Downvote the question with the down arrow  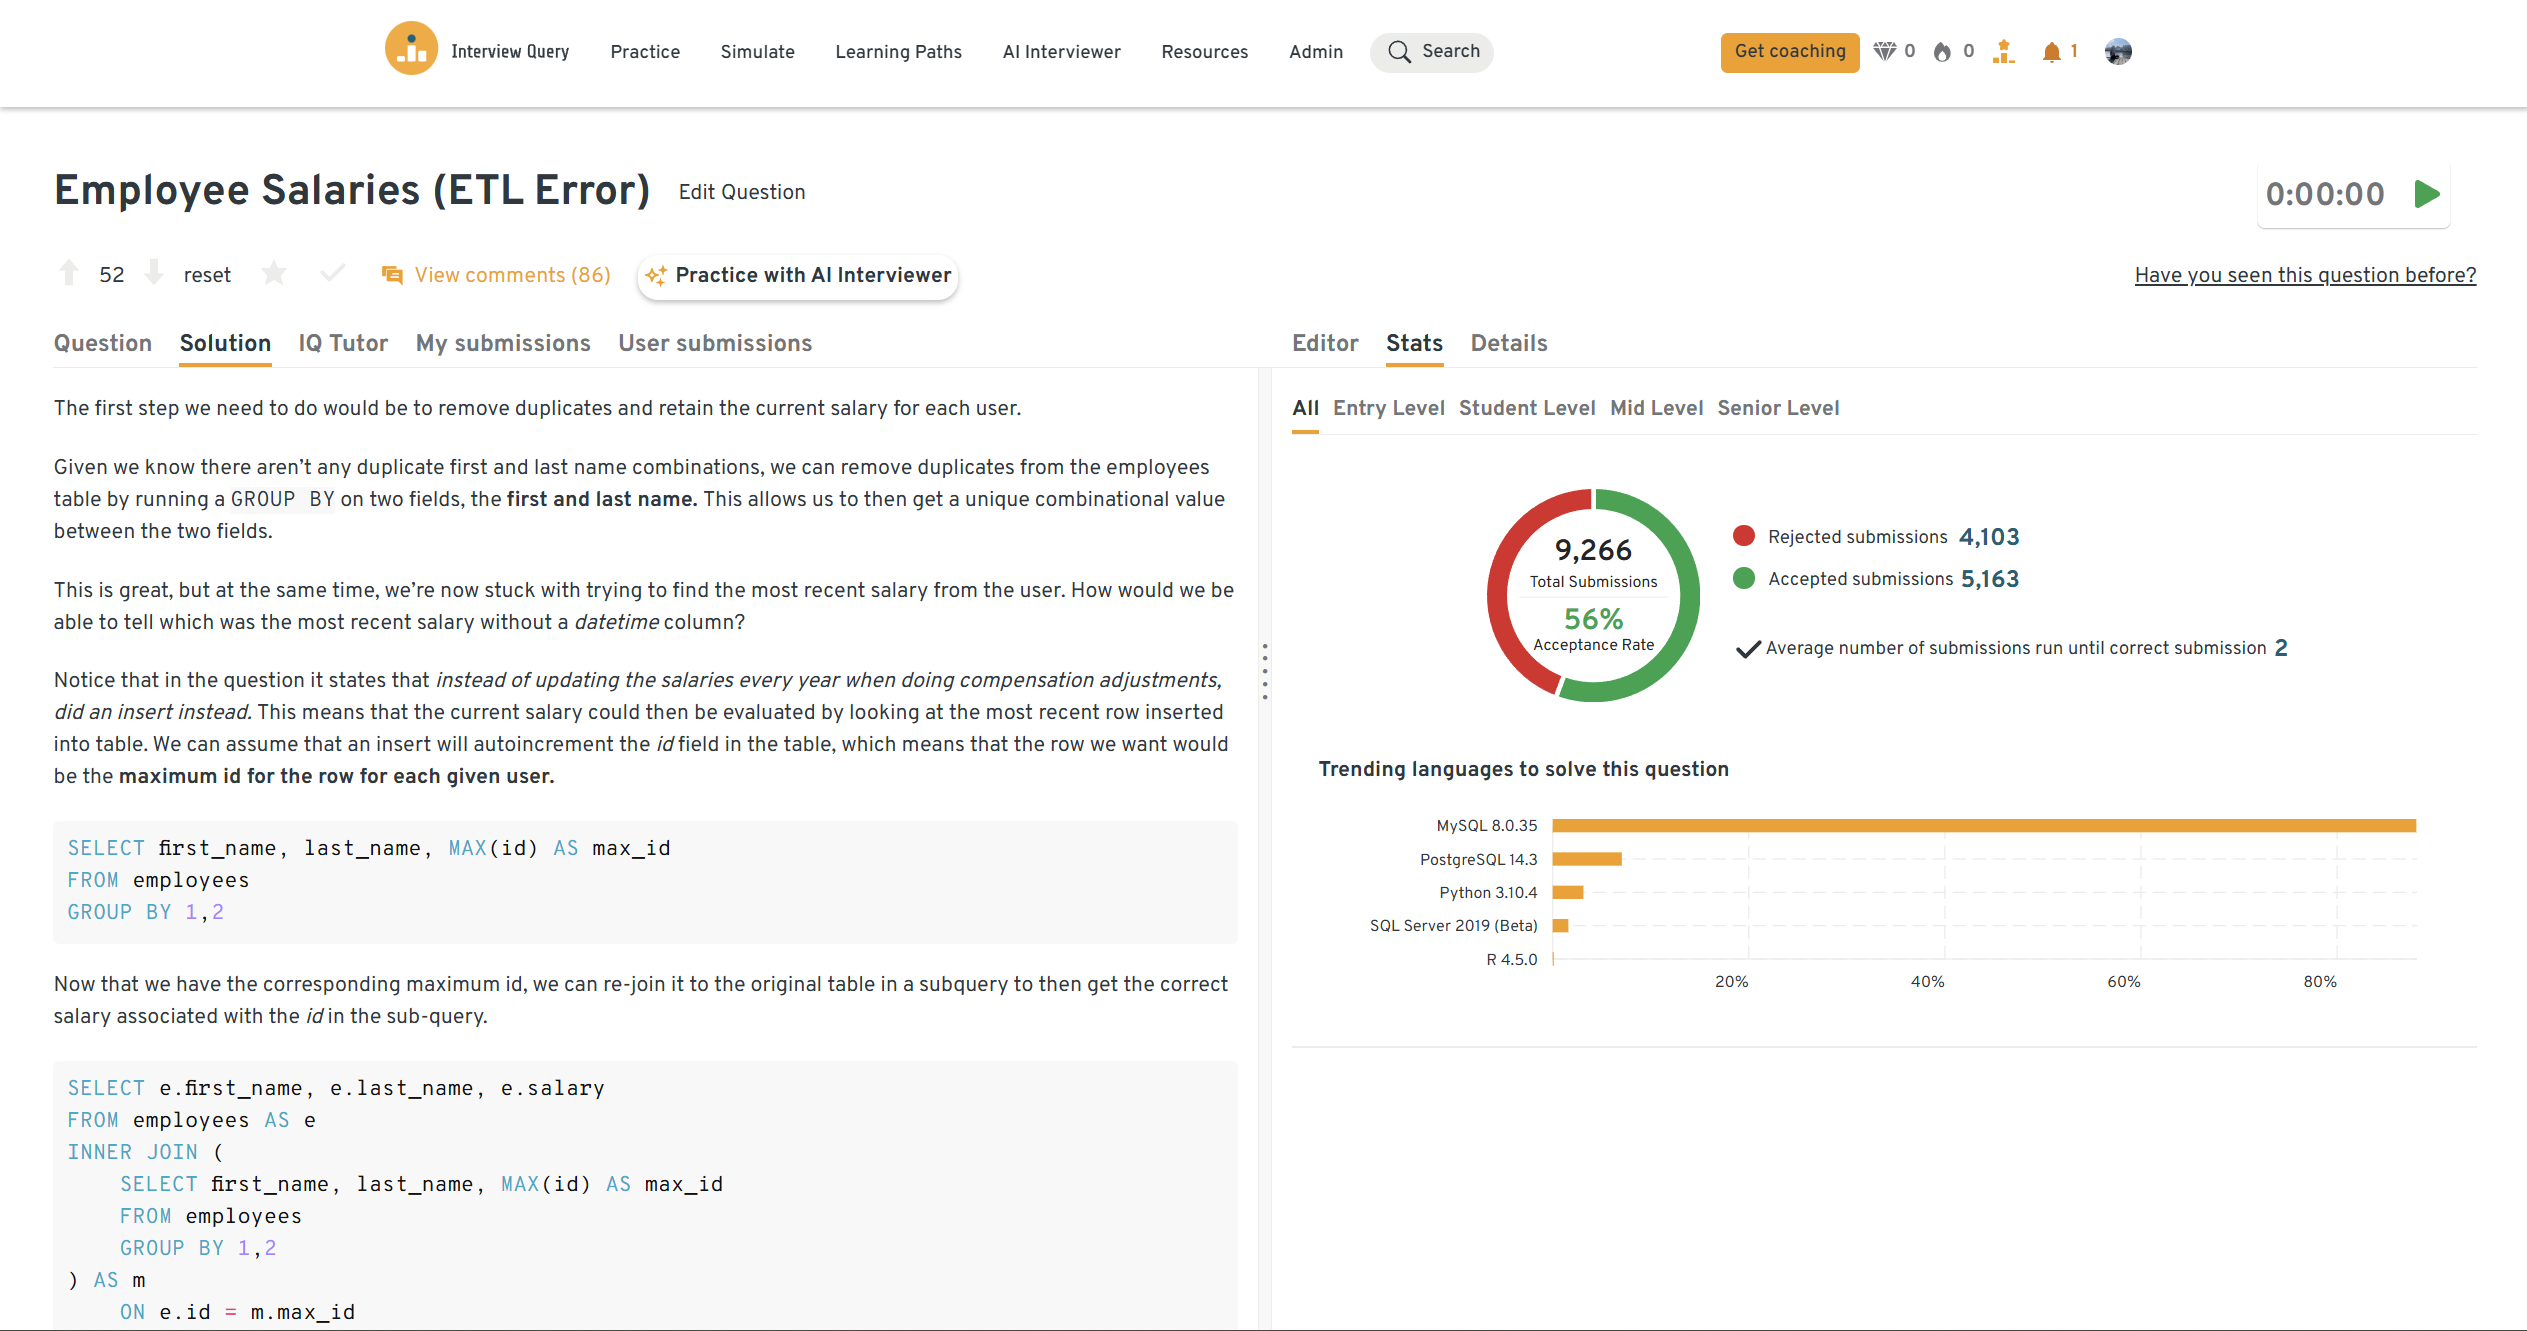(154, 273)
